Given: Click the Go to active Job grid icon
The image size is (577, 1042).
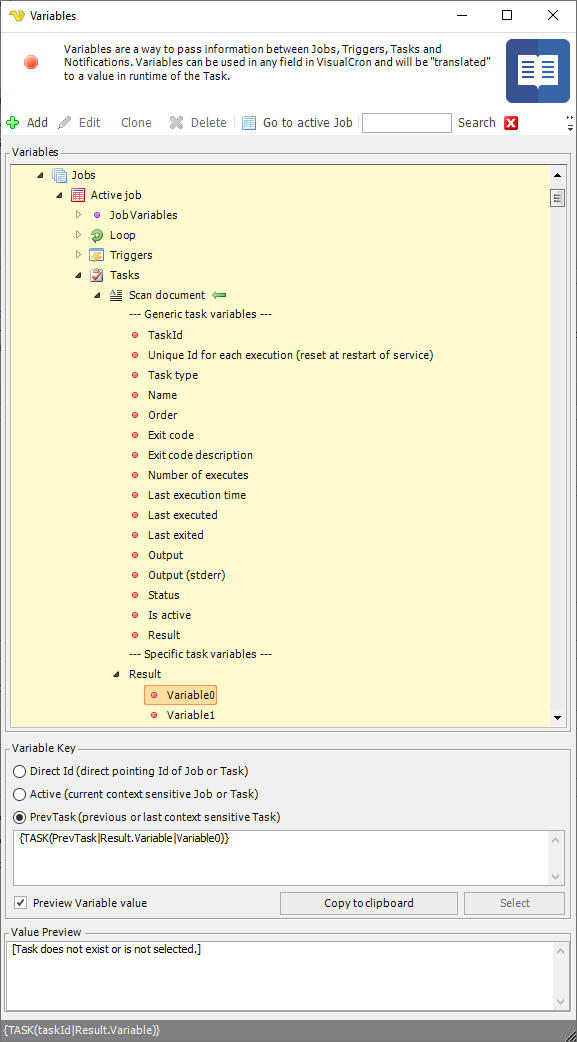Looking at the screenshot, I should (x=249, y=123).
